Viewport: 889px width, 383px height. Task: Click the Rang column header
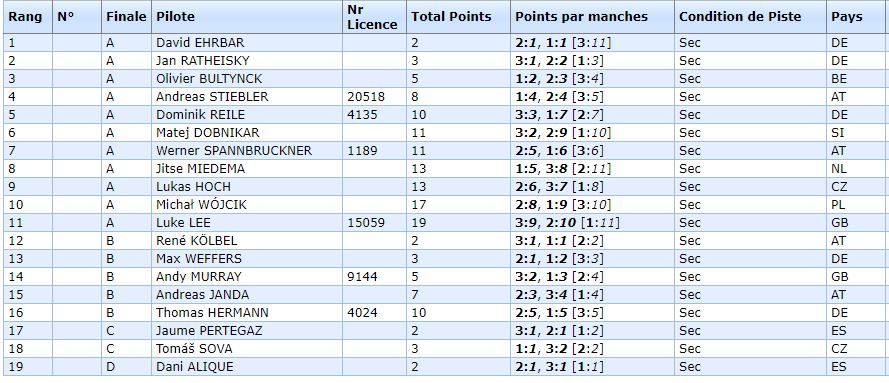25,17
